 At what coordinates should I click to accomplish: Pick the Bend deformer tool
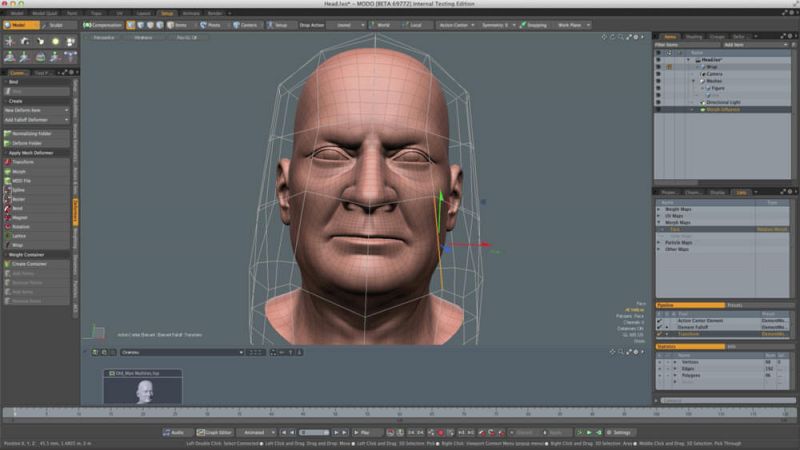pyautogui.click(x=8, y=208)
